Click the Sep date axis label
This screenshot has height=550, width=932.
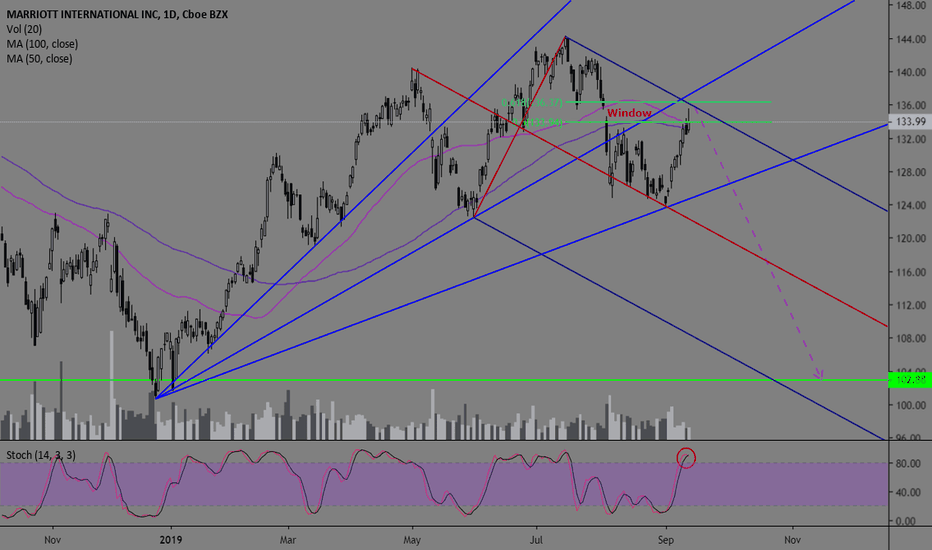(666, 540)
